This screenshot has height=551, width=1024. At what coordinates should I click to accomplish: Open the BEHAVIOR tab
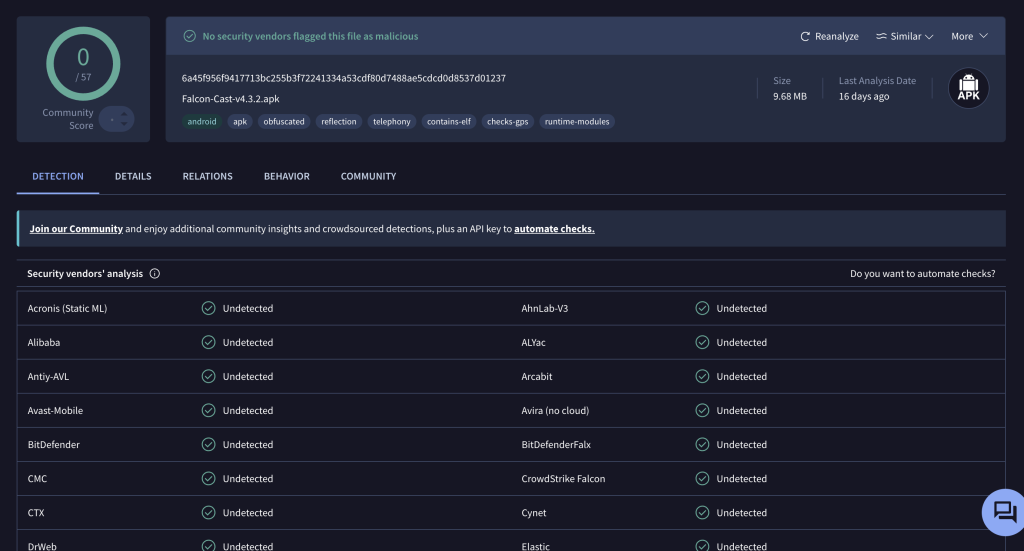tap(287, 176)
